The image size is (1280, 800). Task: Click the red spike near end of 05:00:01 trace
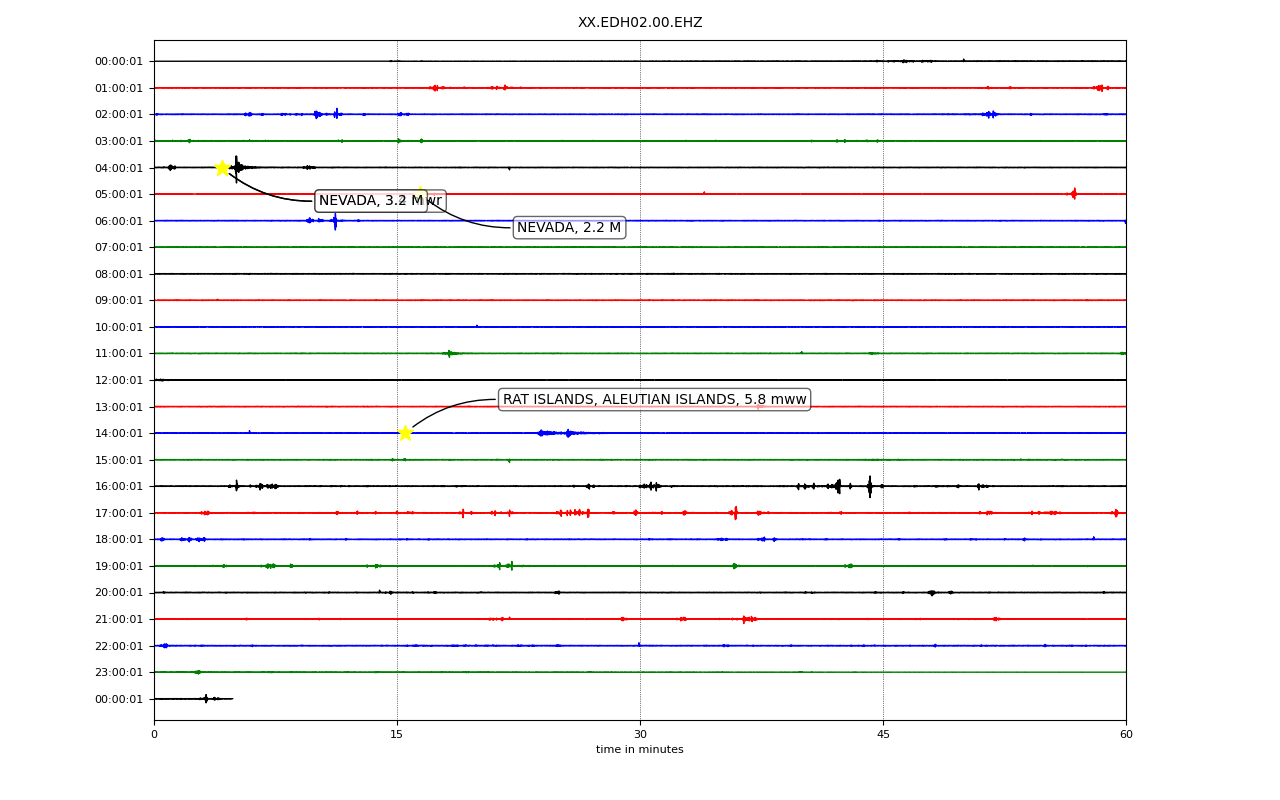(x=1073, y=194)
